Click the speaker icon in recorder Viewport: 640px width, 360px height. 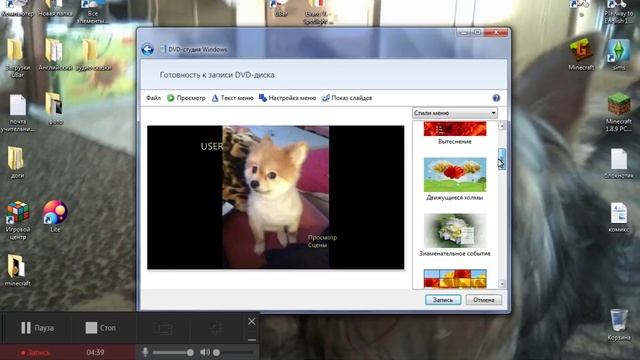pos(205,352)
